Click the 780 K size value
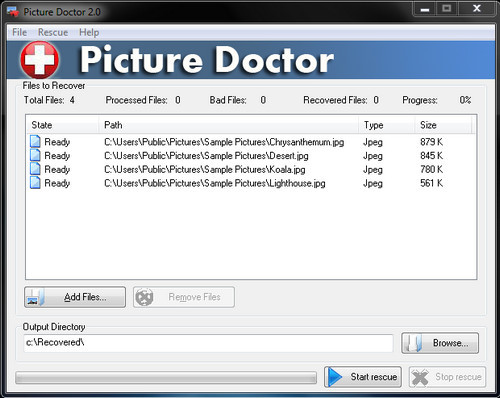500x398 pixels. 431,169
